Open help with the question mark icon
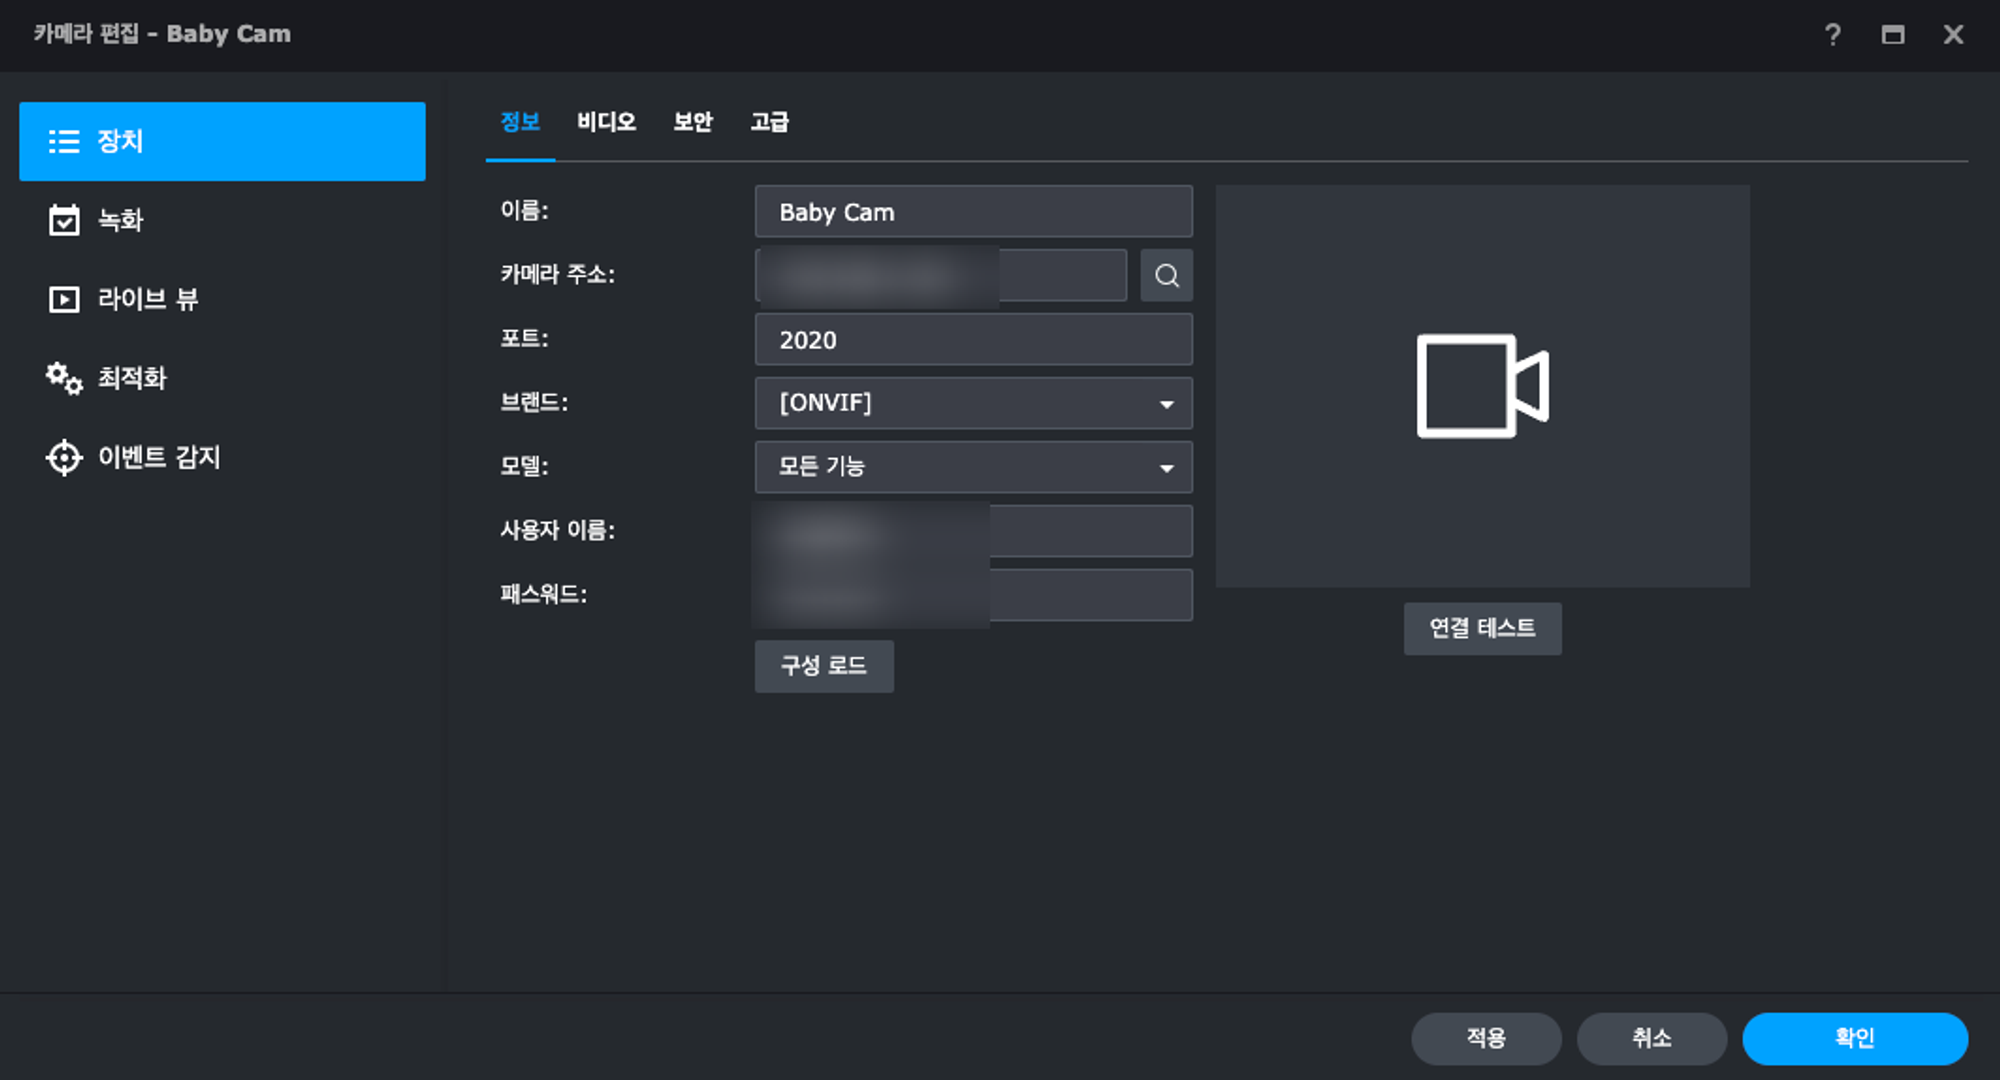The width and height of the screenshot is (2000, 1080). [x=1832, y=35]
